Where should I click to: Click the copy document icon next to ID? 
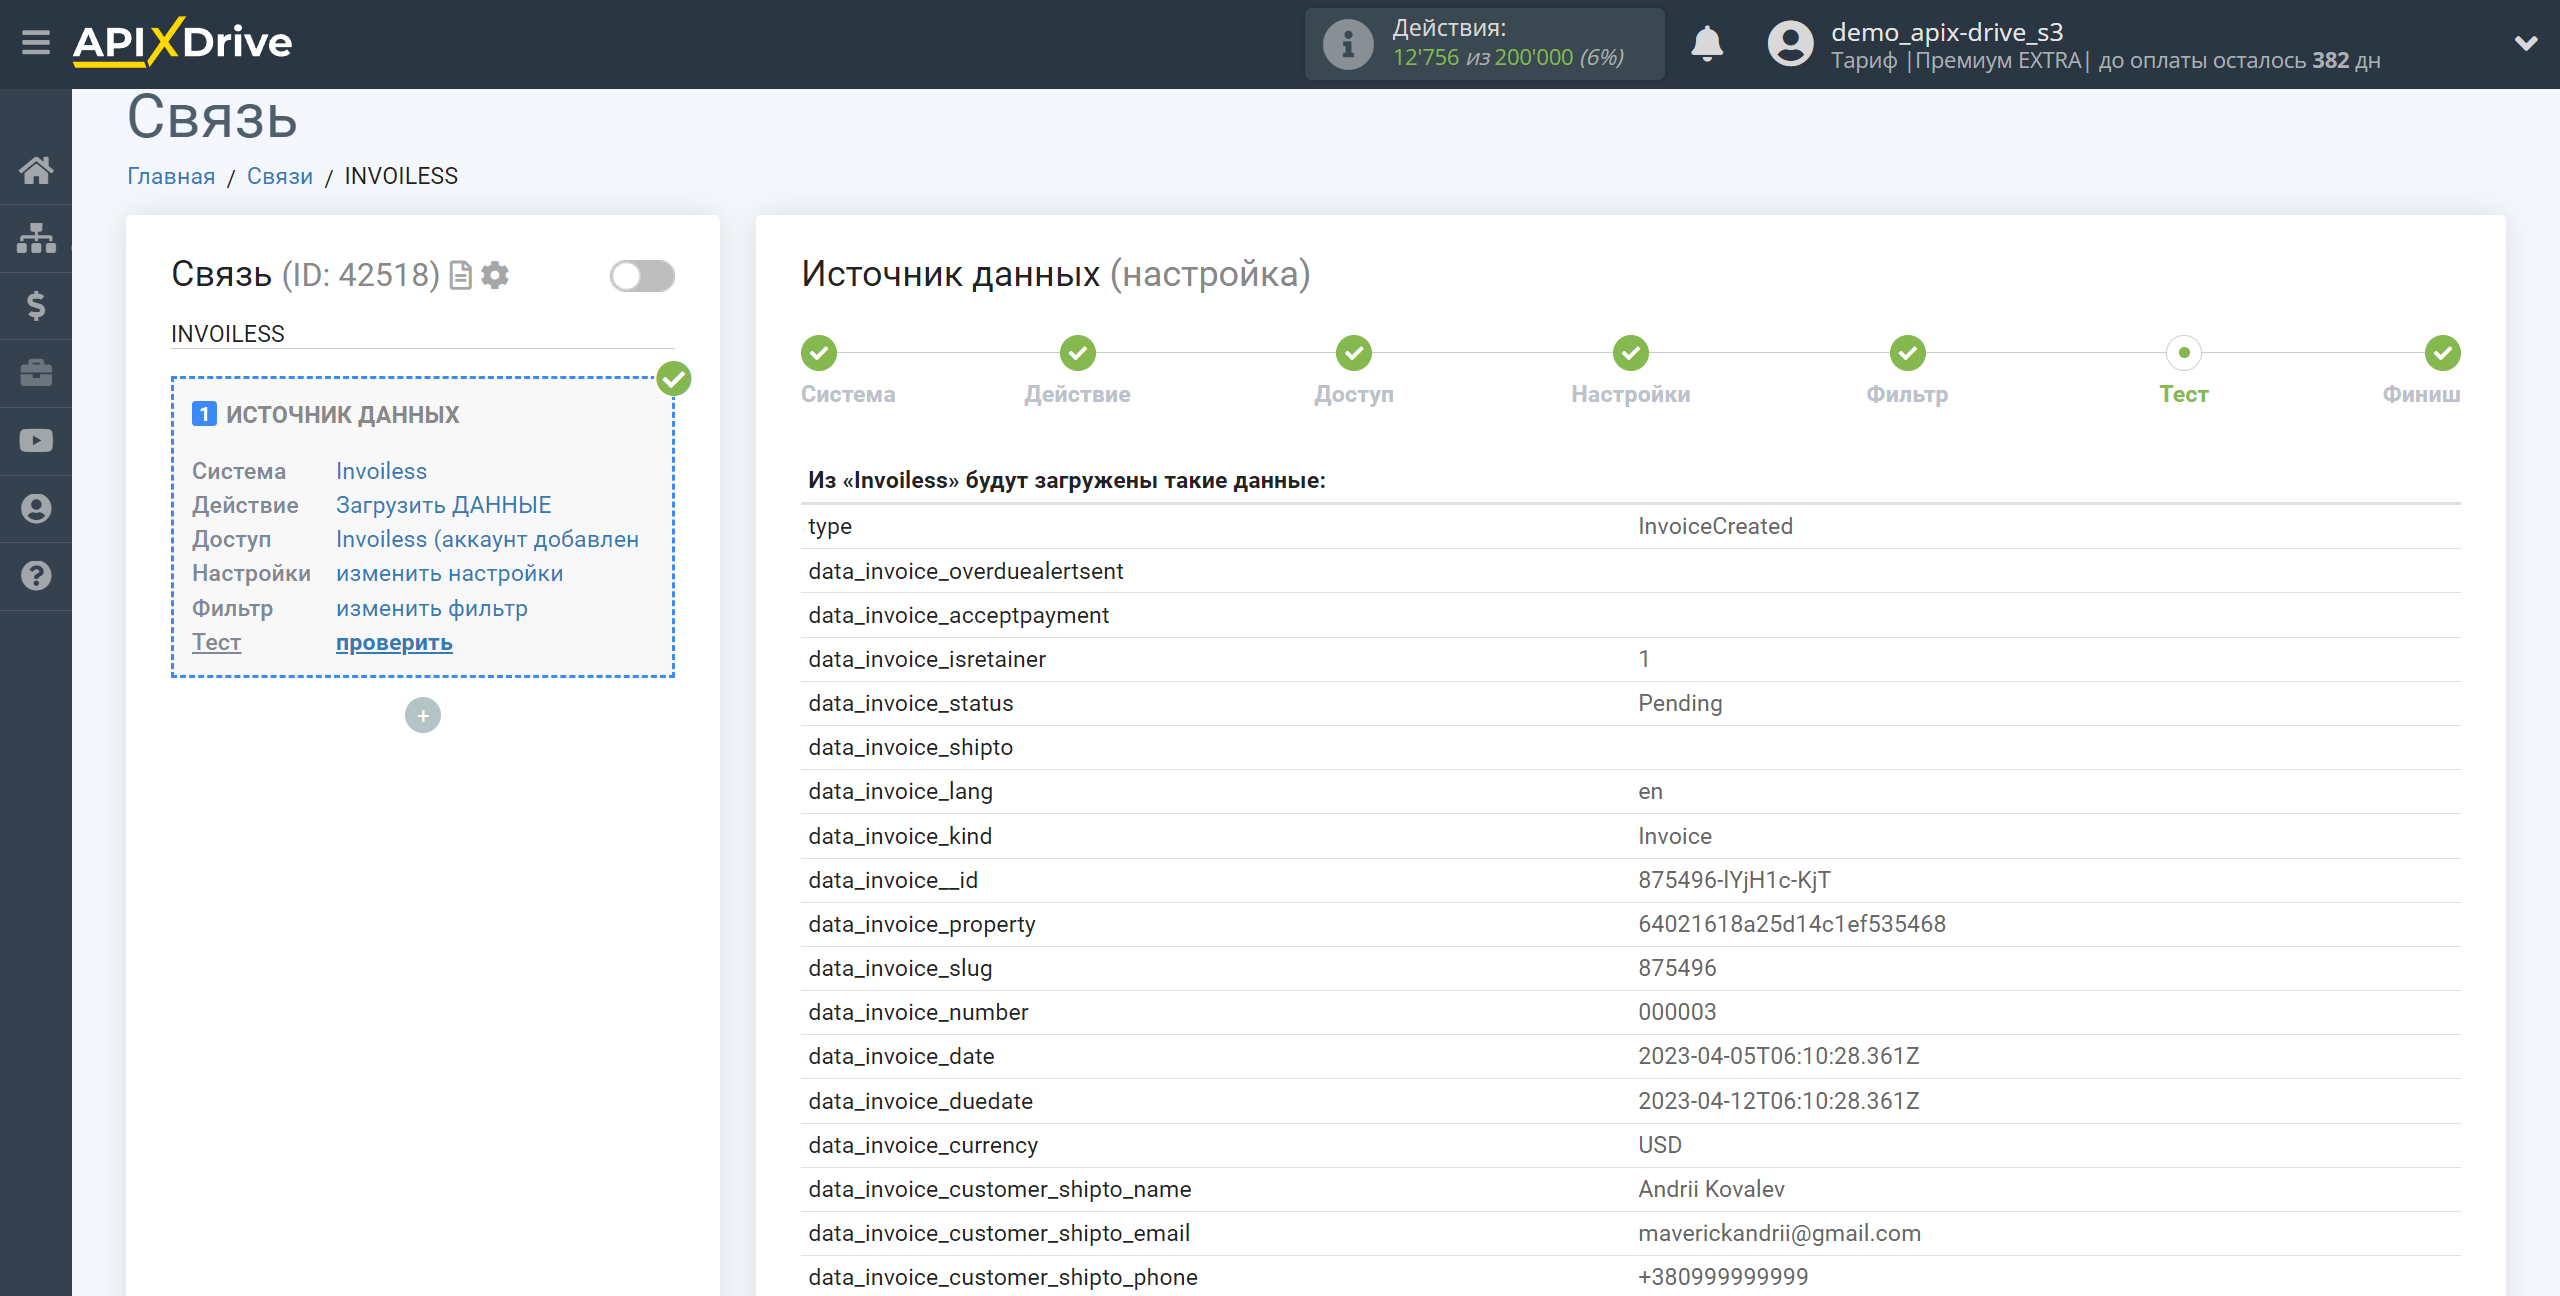(461, 275)
